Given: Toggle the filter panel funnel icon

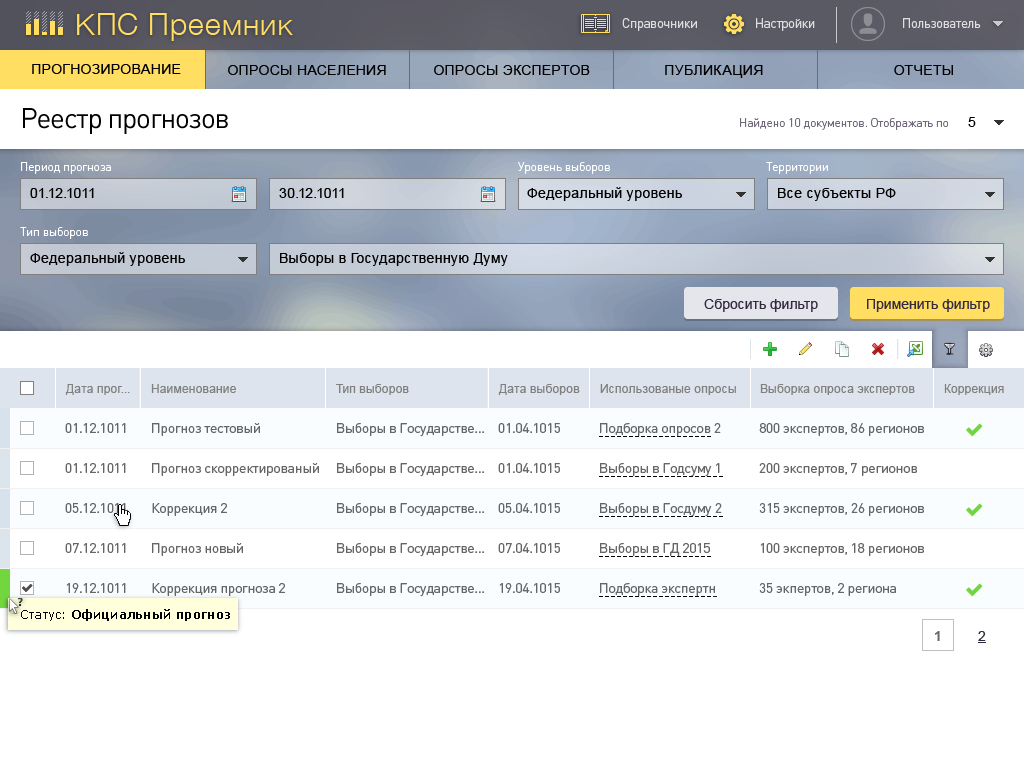Looking at the screenshot, I should click(950, 349).
